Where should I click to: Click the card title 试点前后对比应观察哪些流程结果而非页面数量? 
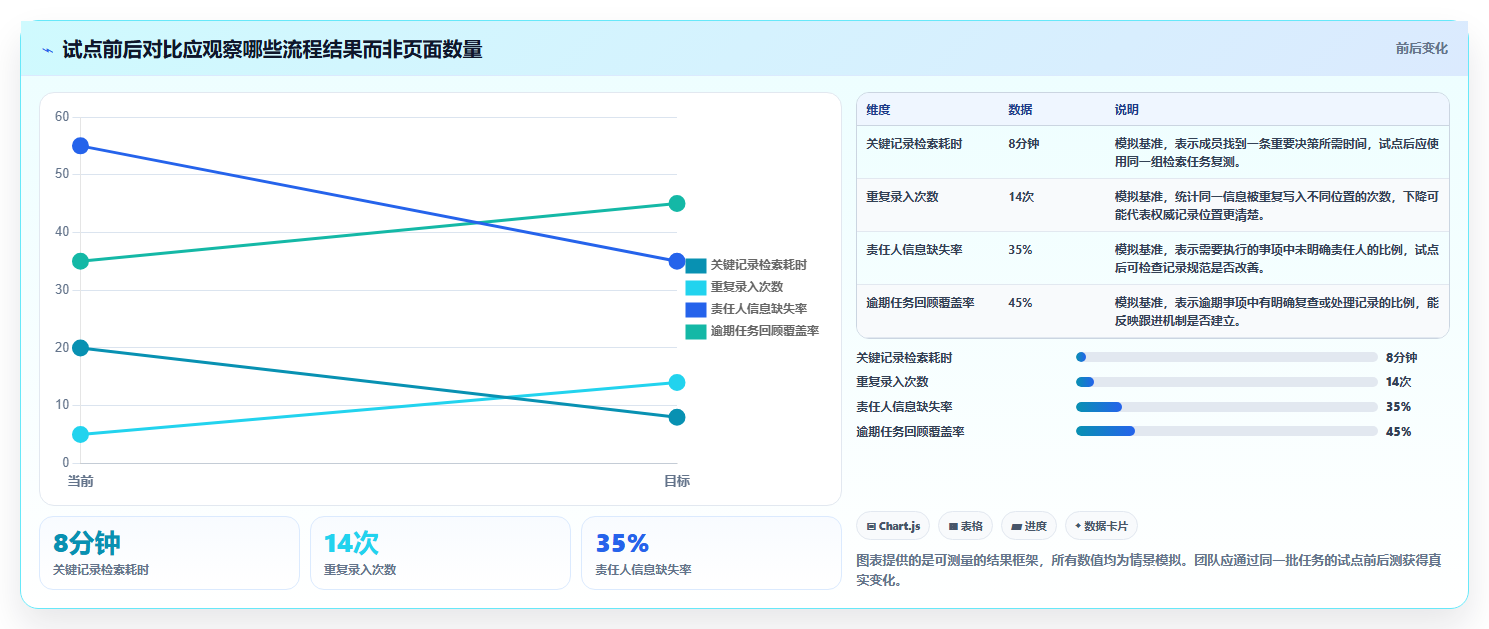tap(272, 49)
